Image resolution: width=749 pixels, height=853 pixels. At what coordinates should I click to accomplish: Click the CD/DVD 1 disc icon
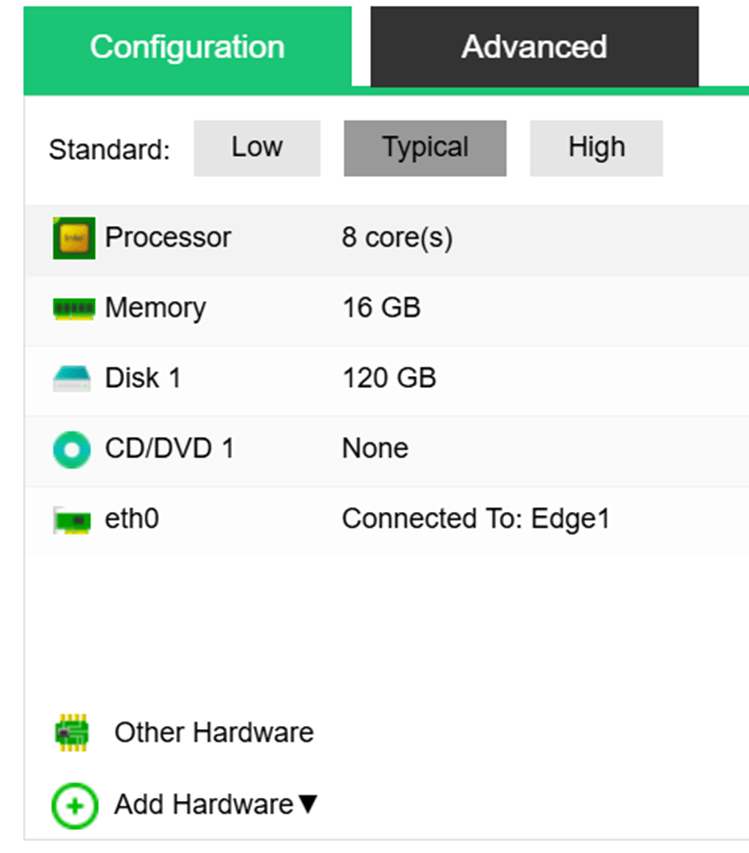click(73, 449)
